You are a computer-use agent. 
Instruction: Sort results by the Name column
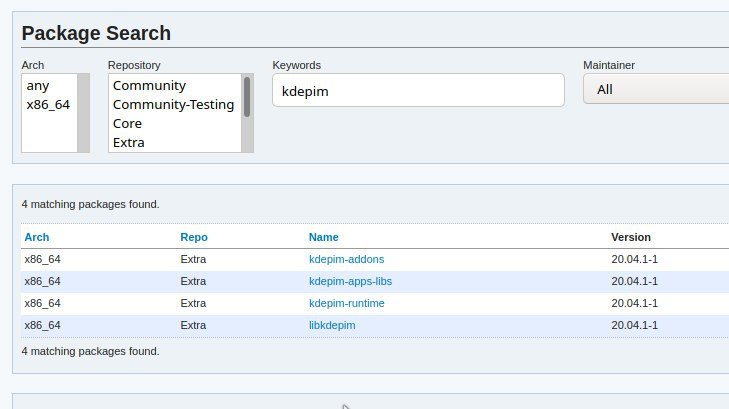coord(324,237)
